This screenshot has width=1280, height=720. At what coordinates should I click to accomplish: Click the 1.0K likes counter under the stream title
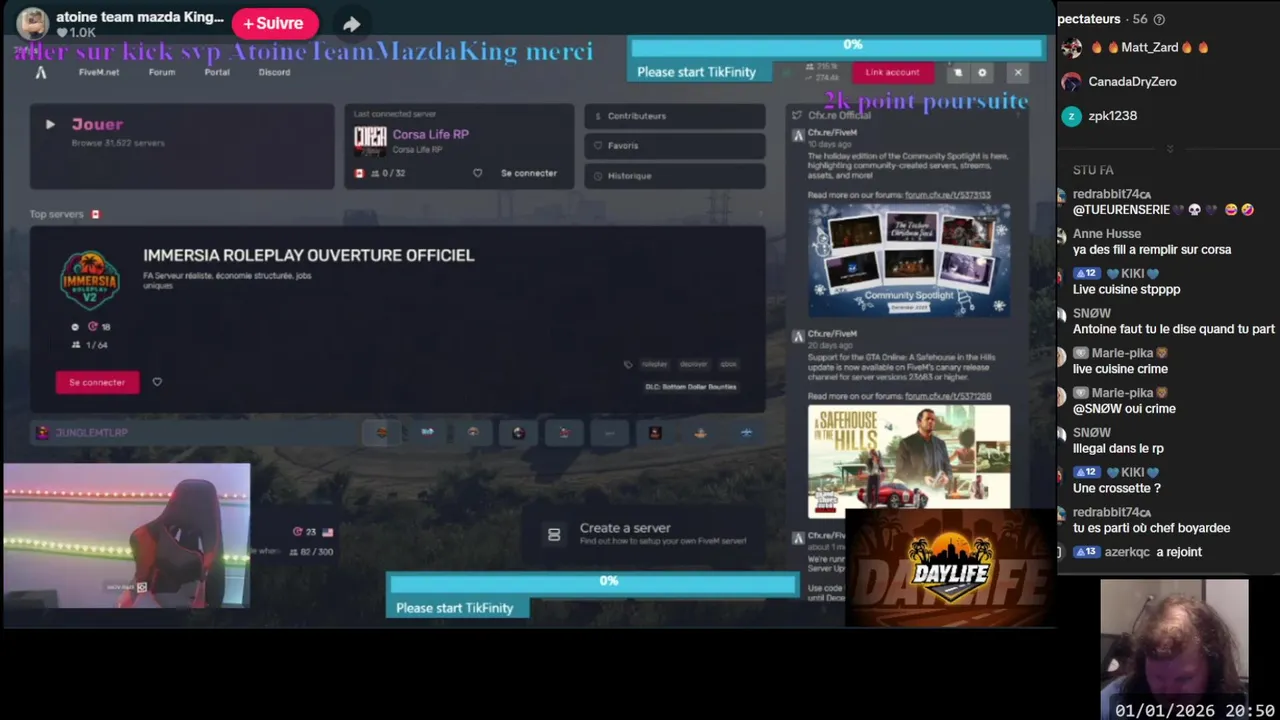(x=76, y=33)
